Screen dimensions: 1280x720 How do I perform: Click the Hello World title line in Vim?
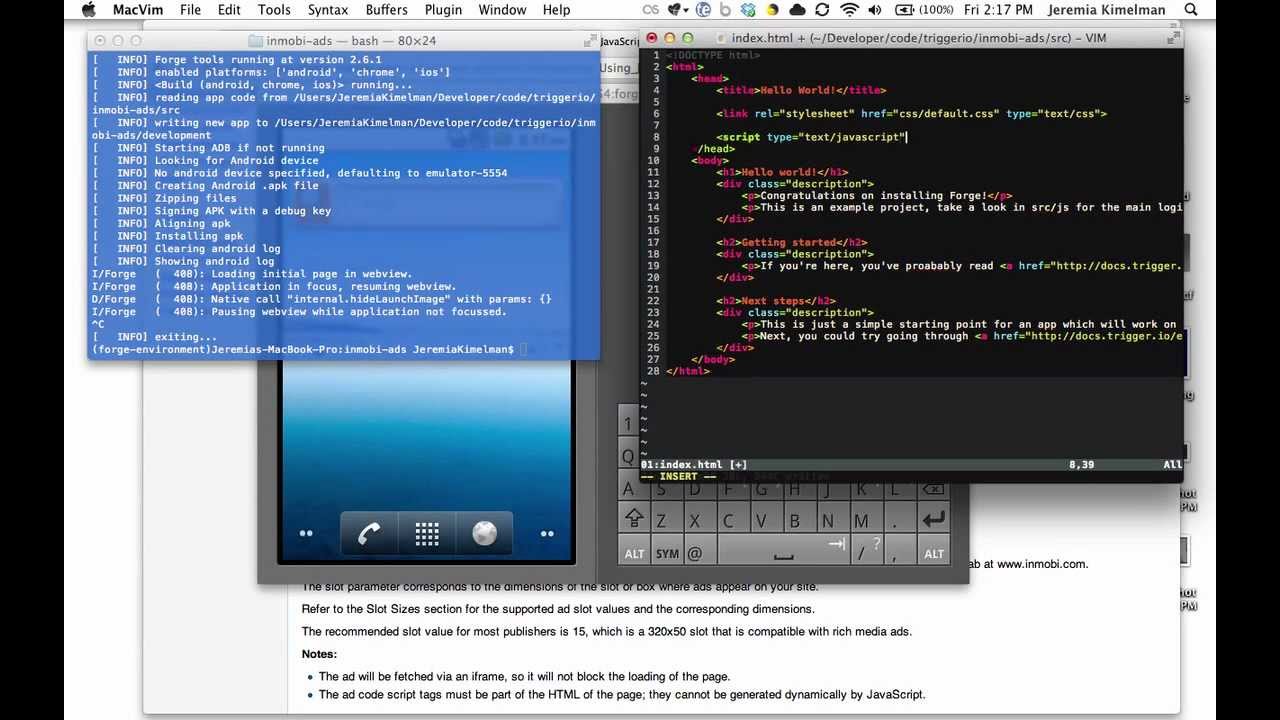pyautogui.click(x=802, y=90)
